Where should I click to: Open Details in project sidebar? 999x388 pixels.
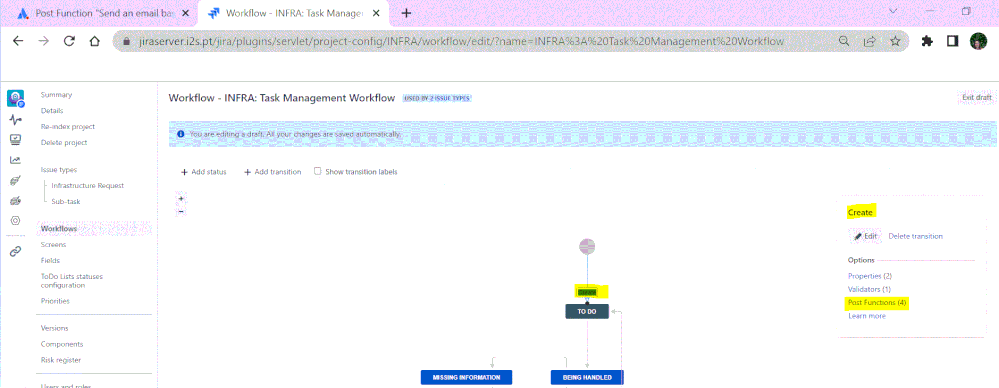point(52,111)
